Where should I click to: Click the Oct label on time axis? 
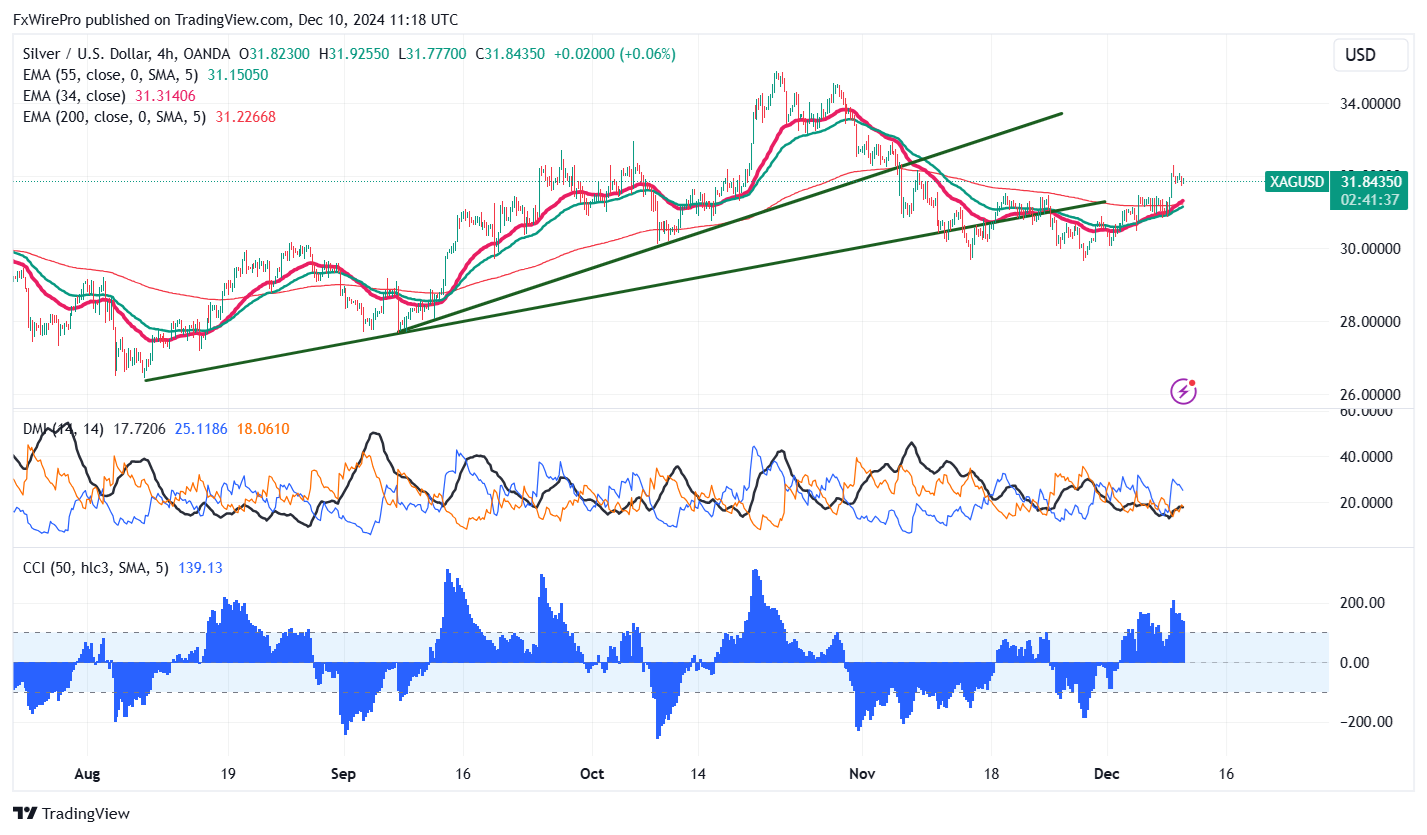point(592,774)
